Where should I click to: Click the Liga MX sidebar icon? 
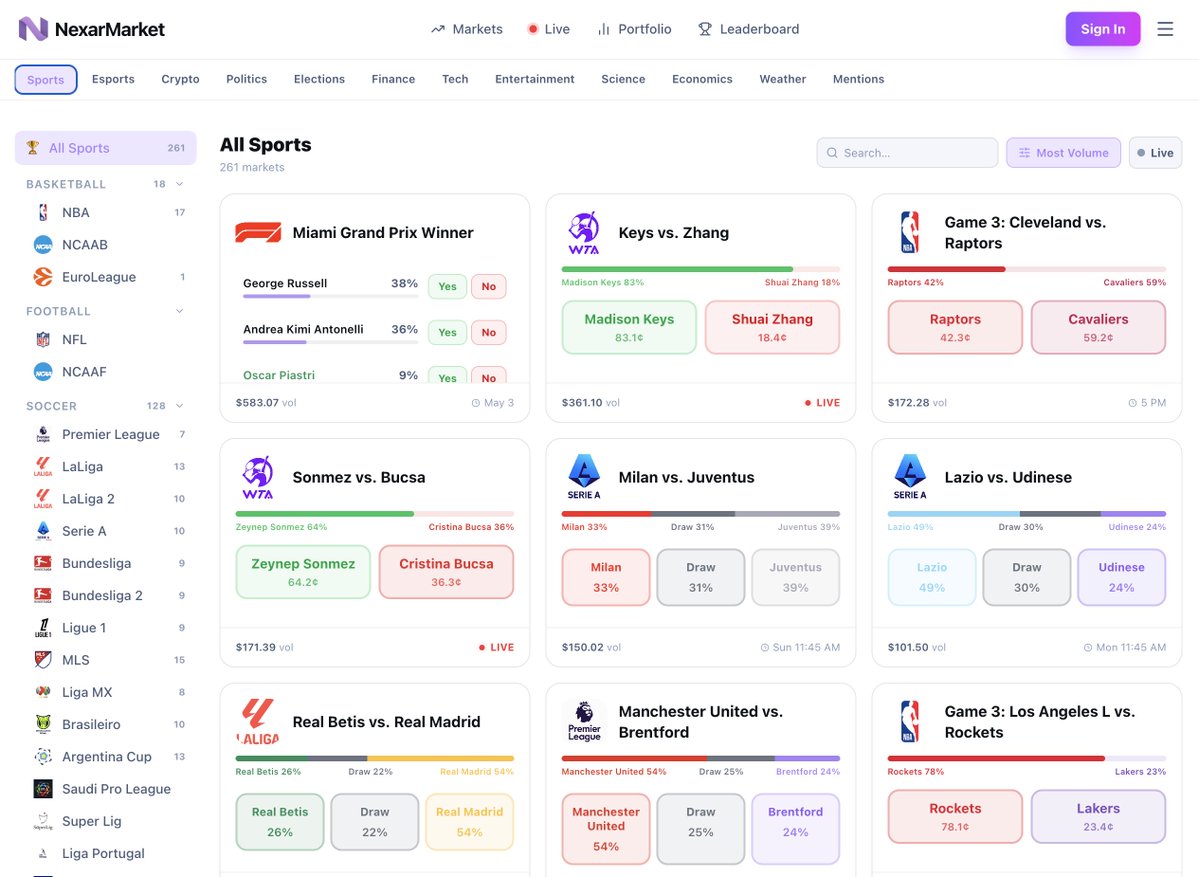tap(43, 692)
